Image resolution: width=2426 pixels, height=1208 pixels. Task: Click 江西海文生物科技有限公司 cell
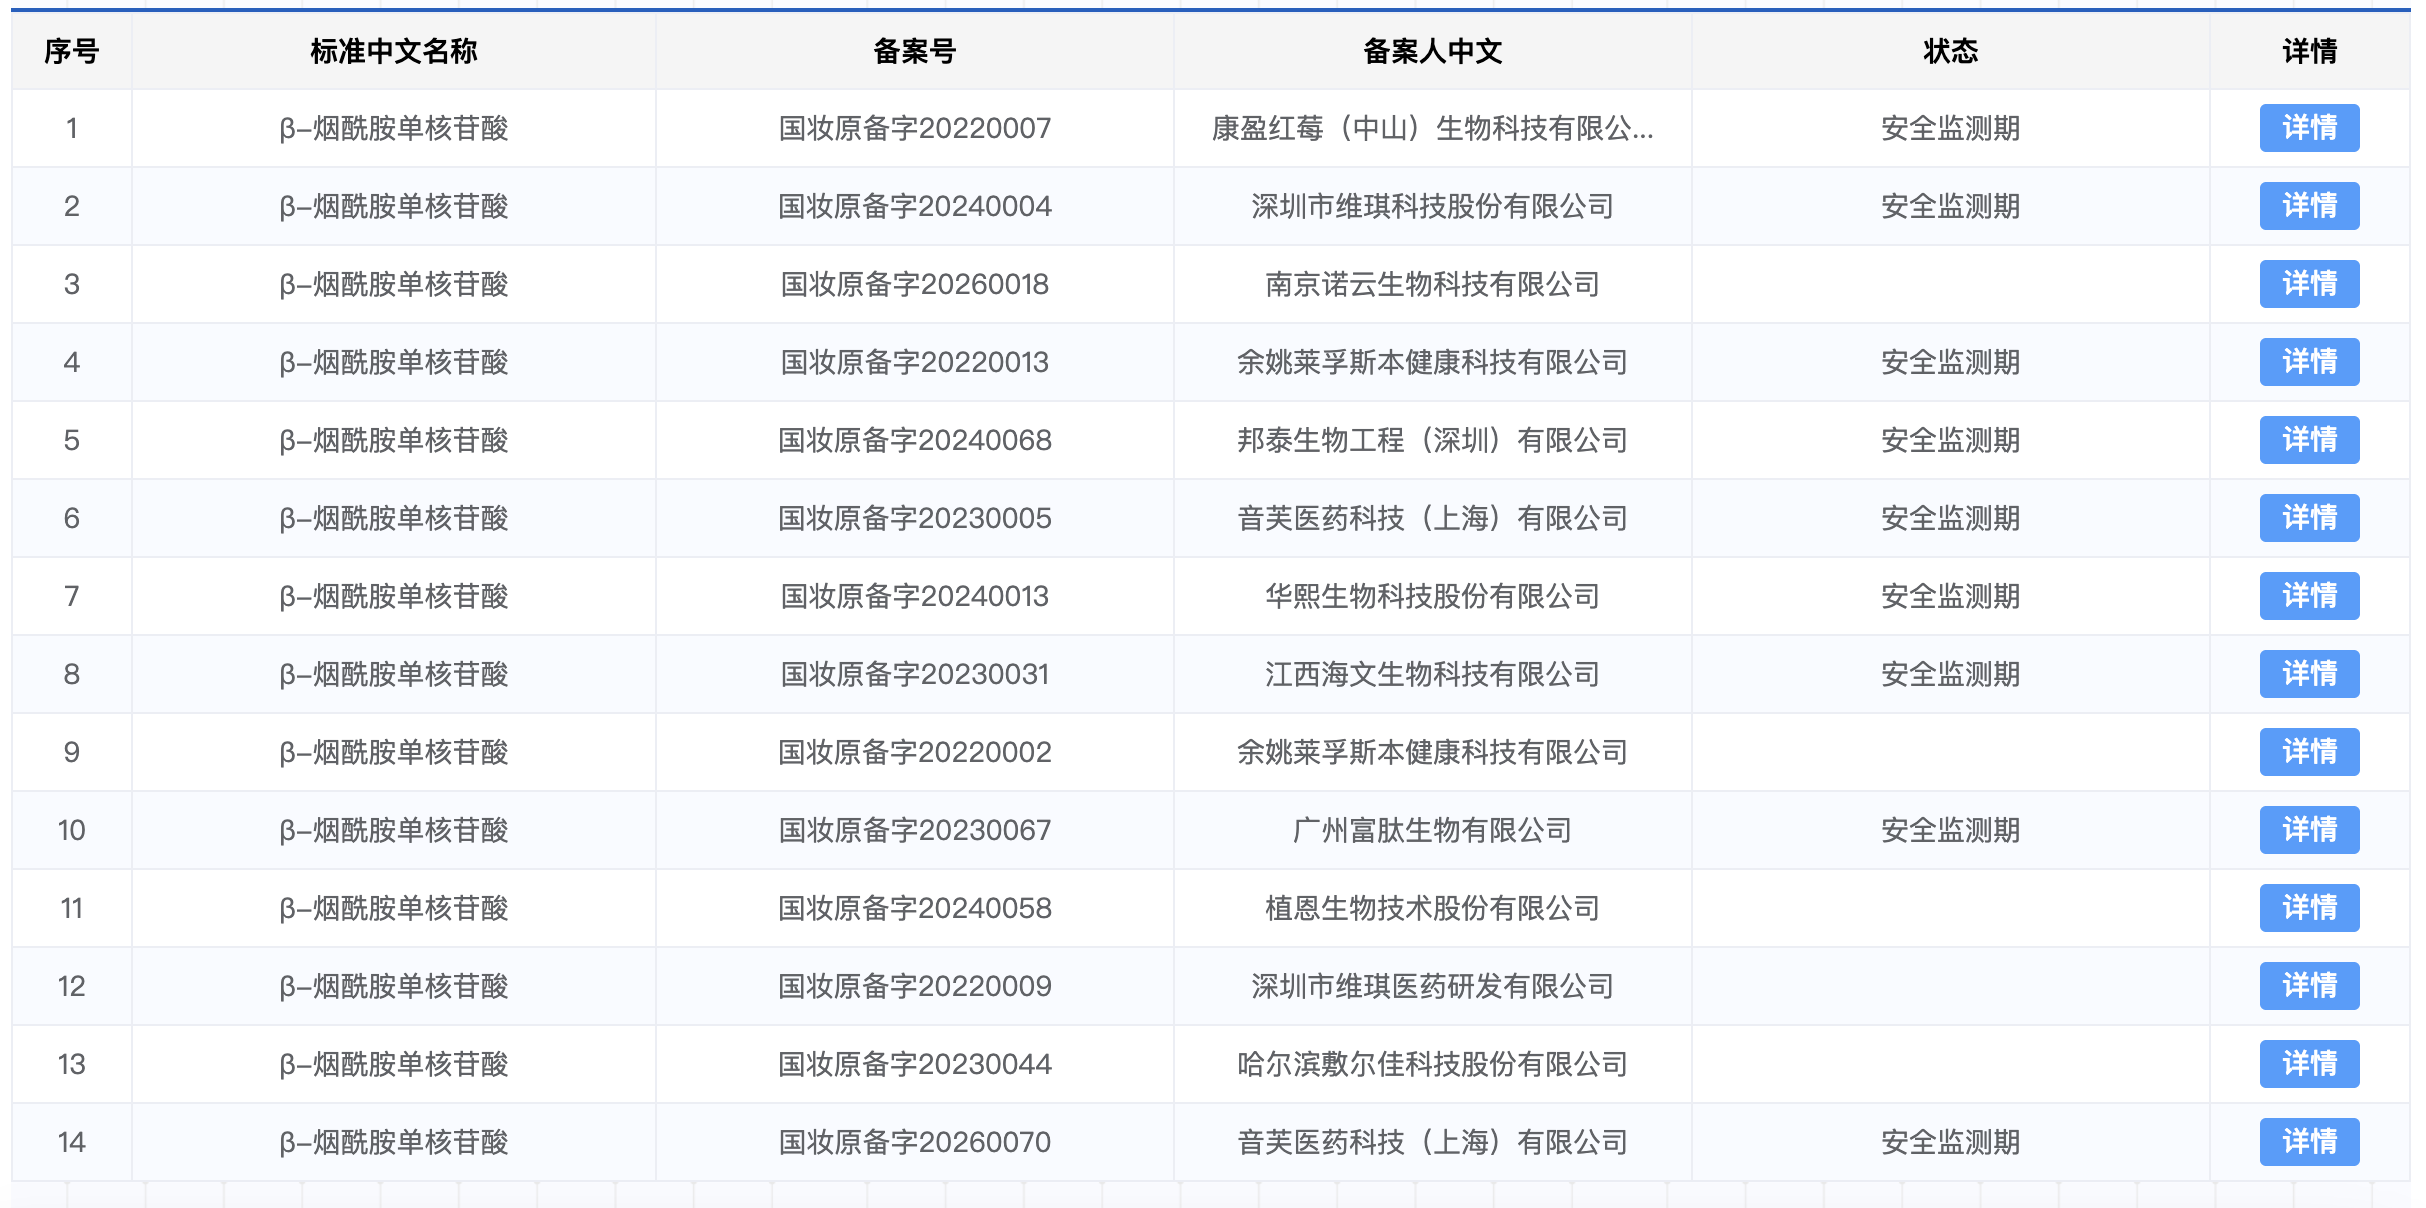tap(1433, 674)
